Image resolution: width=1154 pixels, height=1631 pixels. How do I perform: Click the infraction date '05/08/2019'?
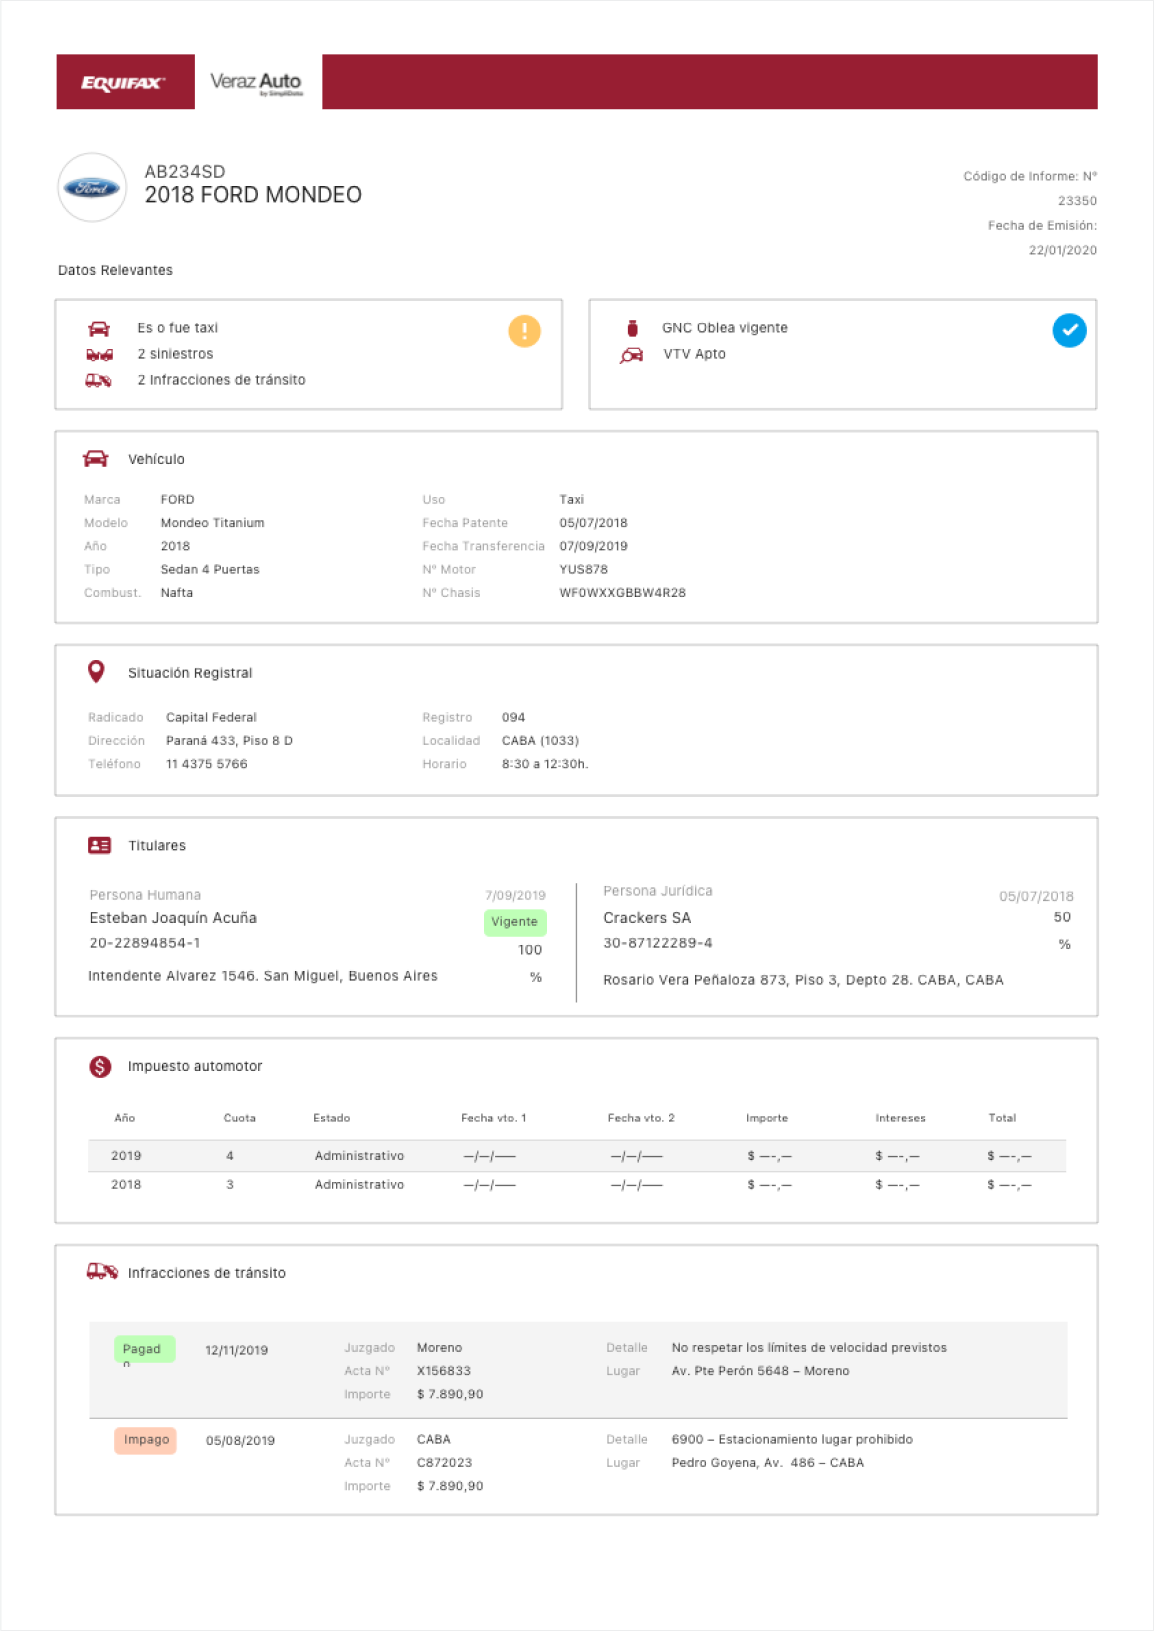point(240,1441)
